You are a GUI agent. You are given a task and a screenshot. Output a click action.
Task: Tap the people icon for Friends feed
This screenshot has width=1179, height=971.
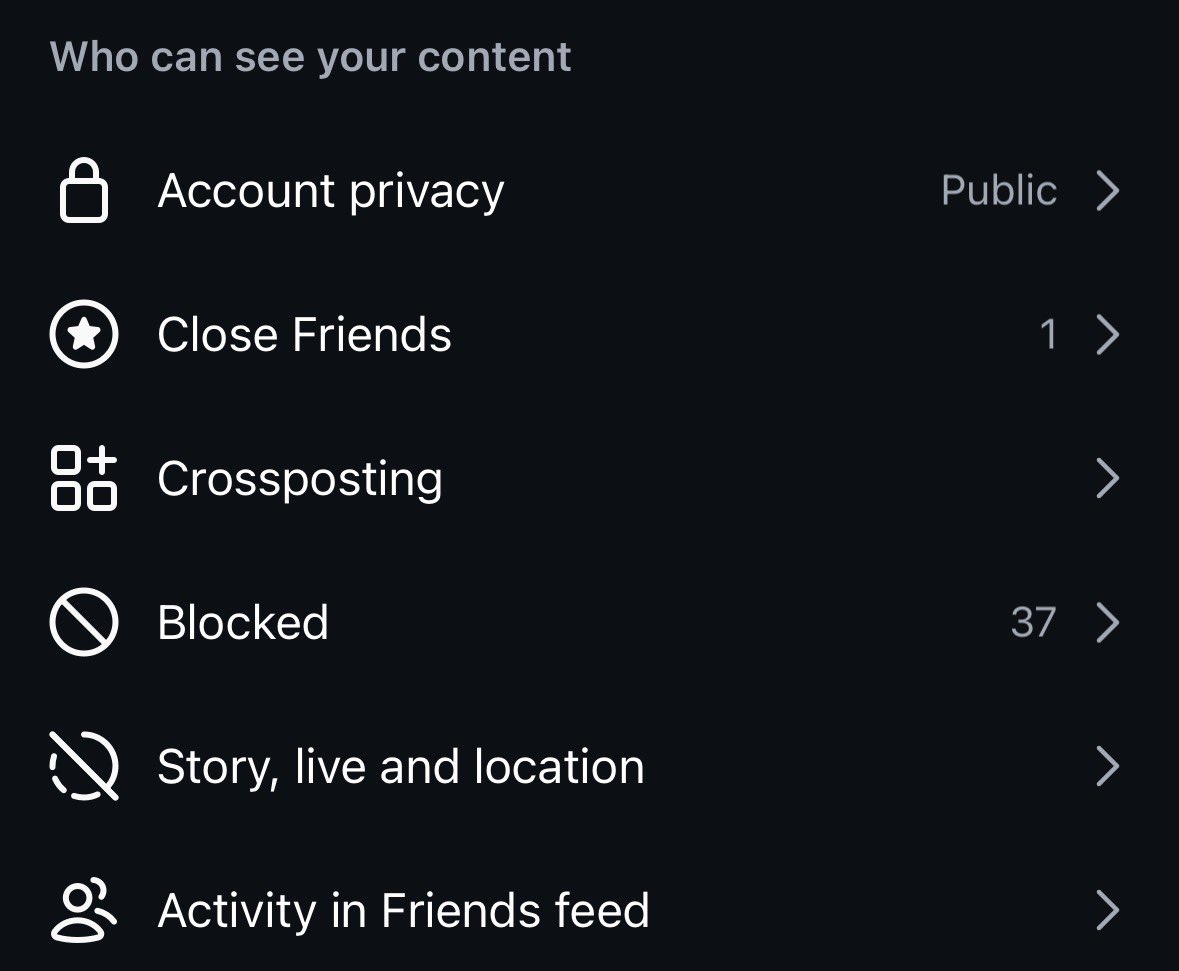click(83, 910)
